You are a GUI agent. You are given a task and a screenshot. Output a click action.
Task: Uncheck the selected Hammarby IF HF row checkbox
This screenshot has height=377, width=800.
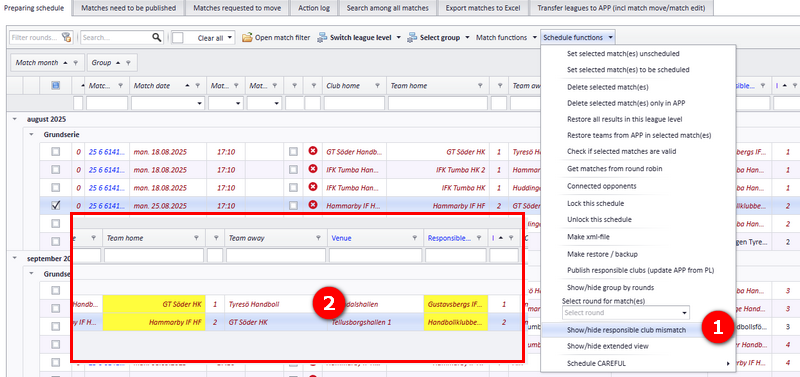tap(55, 206)
